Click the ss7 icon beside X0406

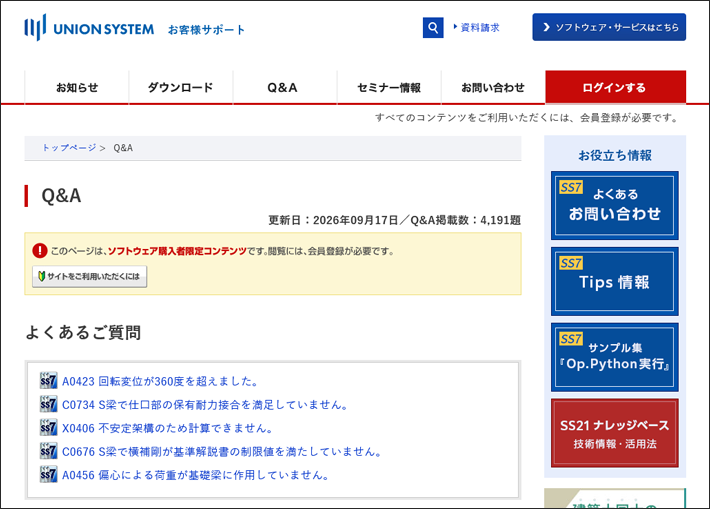coord(48,428)
